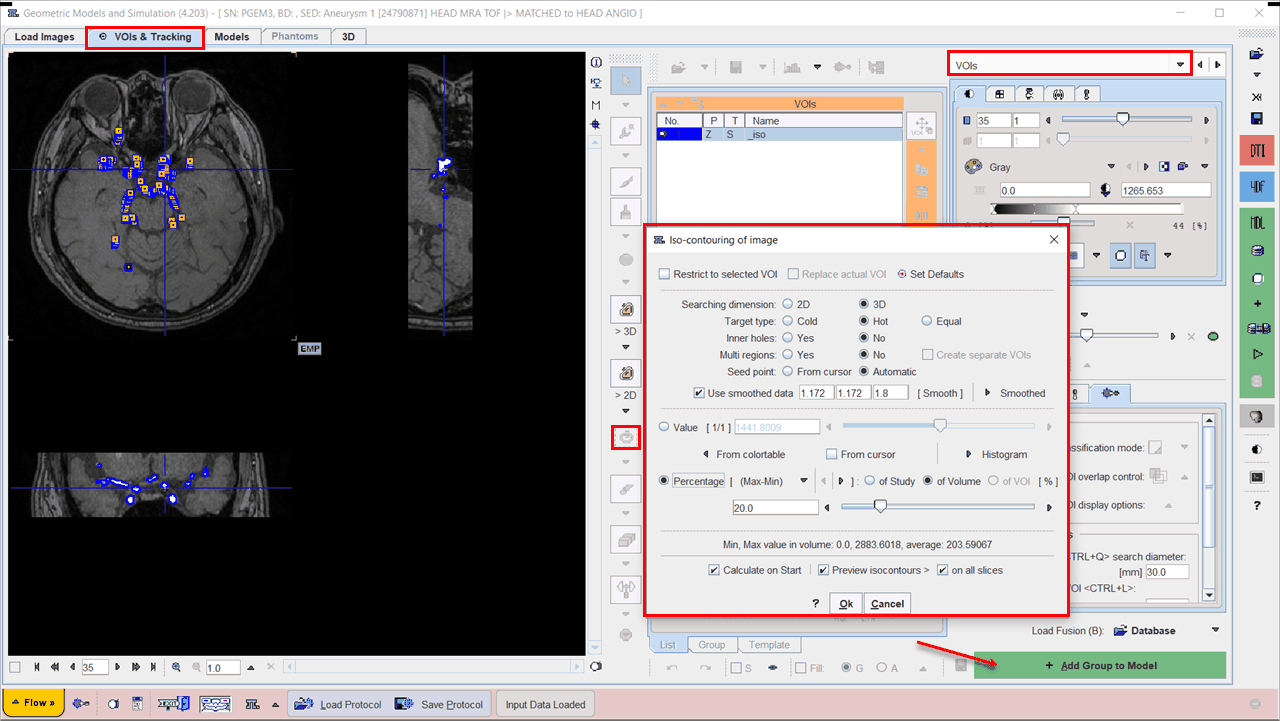The height and width of the screenshot is (721, 1280).
Task: Click the statistics histogram icon in the VOIs toolbar
Action: pos(793,67)
